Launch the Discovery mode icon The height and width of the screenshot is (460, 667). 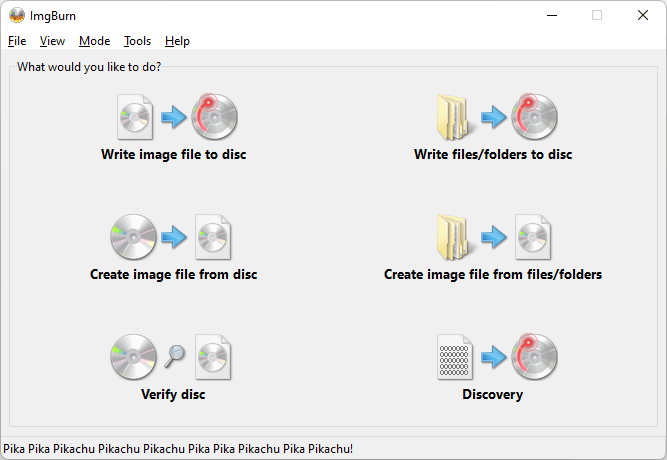point(493,357)
